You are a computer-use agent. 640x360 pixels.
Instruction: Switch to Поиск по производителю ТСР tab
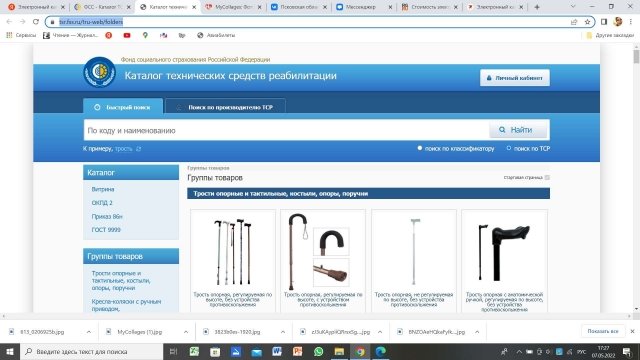(225, 107)
